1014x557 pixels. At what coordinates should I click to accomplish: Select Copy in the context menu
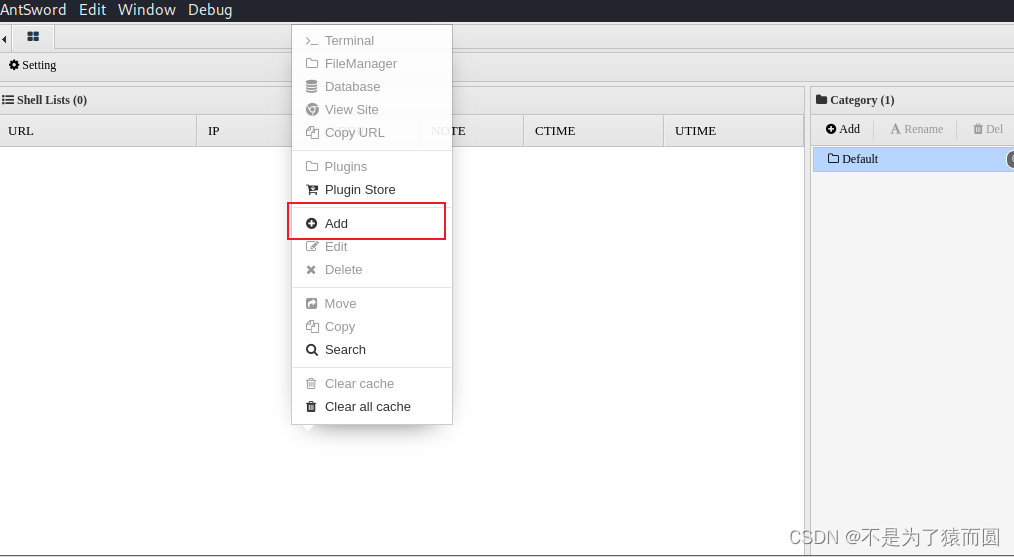[372, 327]
